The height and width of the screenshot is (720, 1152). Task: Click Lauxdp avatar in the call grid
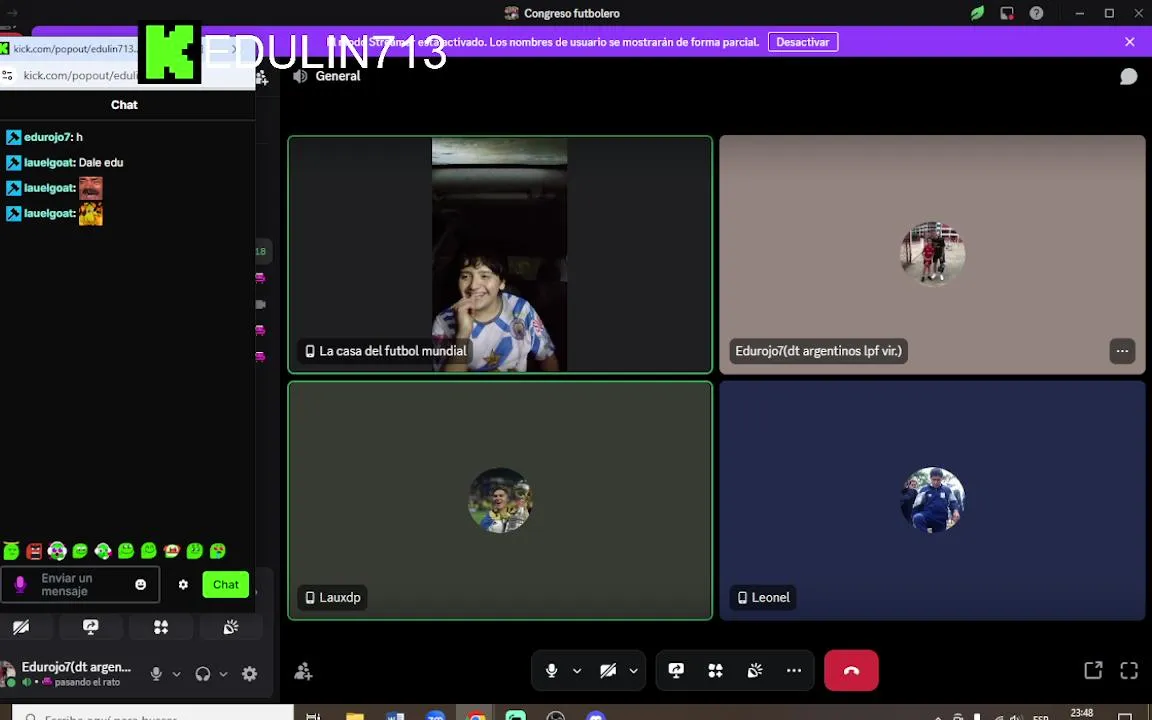click(x=500, y=500)
